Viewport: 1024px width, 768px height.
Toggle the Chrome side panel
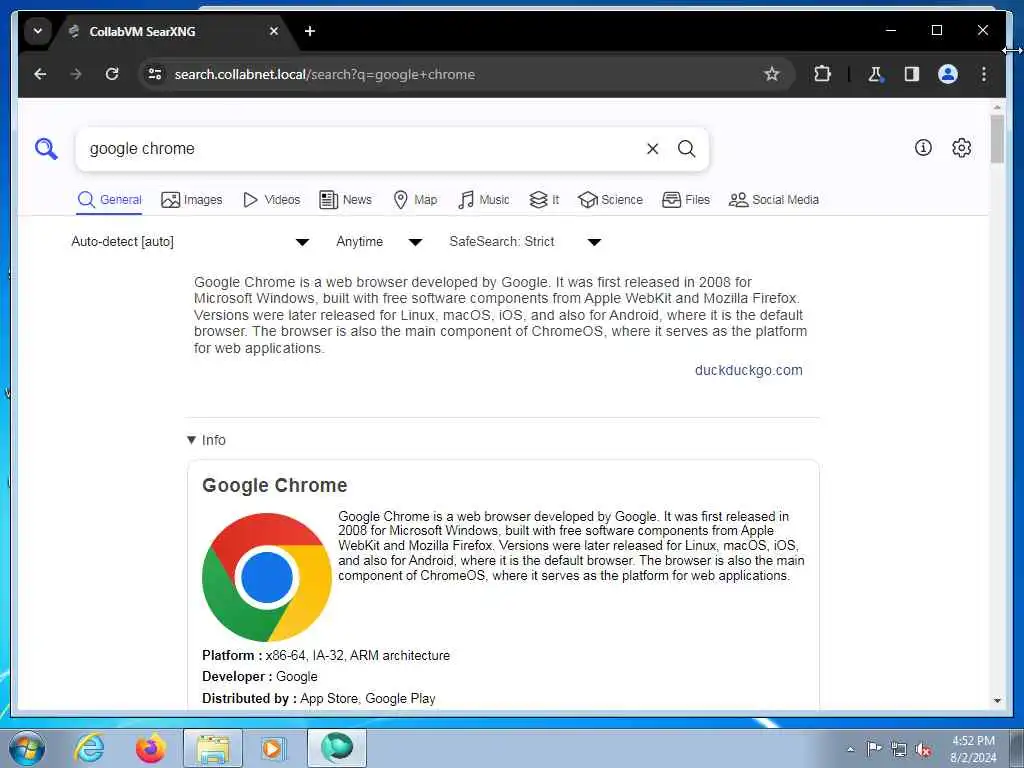(x=912, y=74)
